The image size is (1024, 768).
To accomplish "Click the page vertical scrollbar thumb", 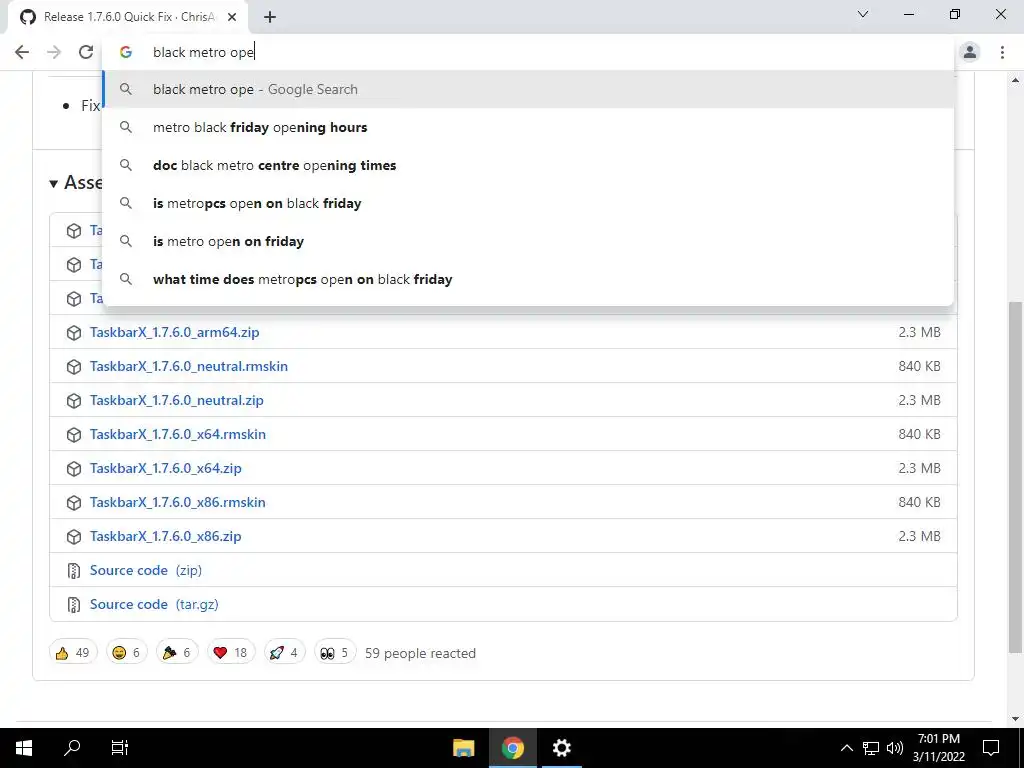I will (x=1015, y=477).
